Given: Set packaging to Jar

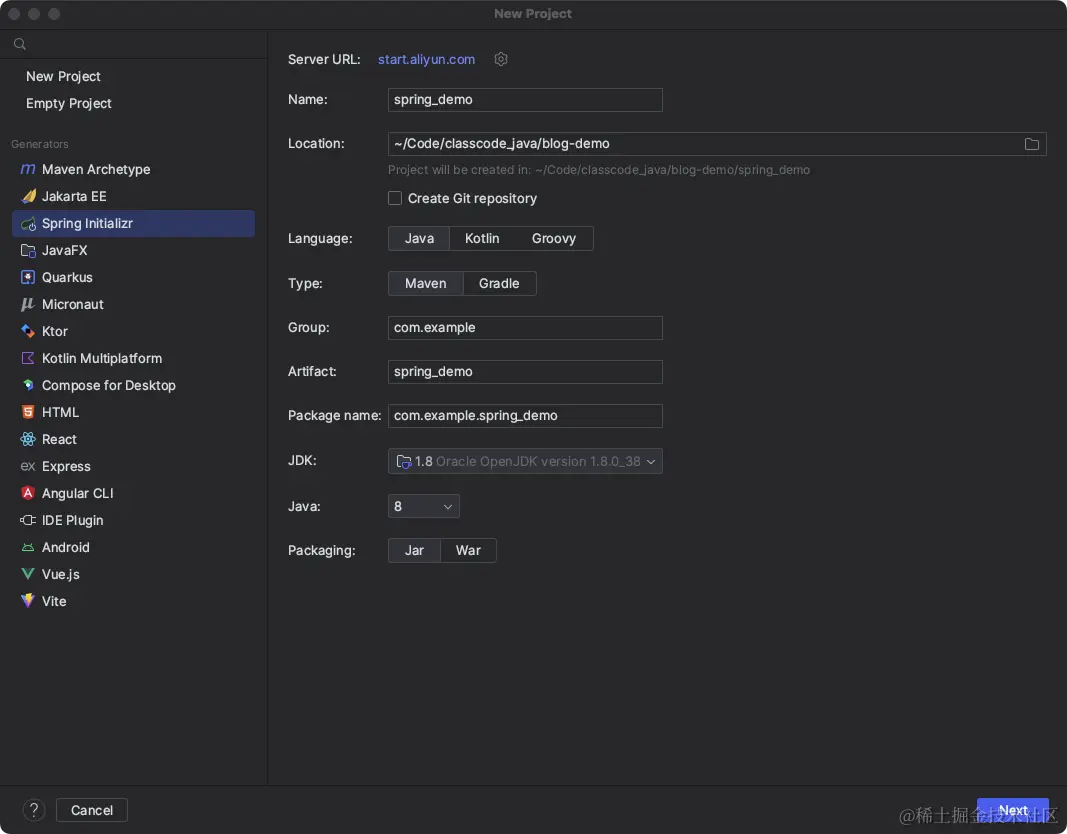Looking at the screenshot, I should click(414, 550).
